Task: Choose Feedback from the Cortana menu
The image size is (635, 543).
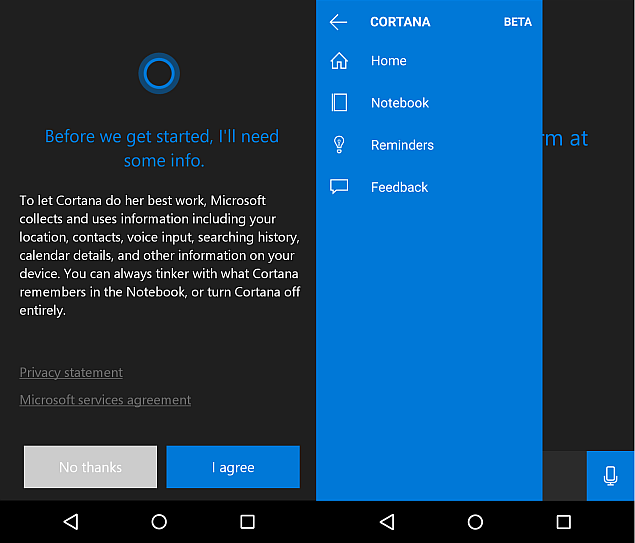Action: coord(399,187)
